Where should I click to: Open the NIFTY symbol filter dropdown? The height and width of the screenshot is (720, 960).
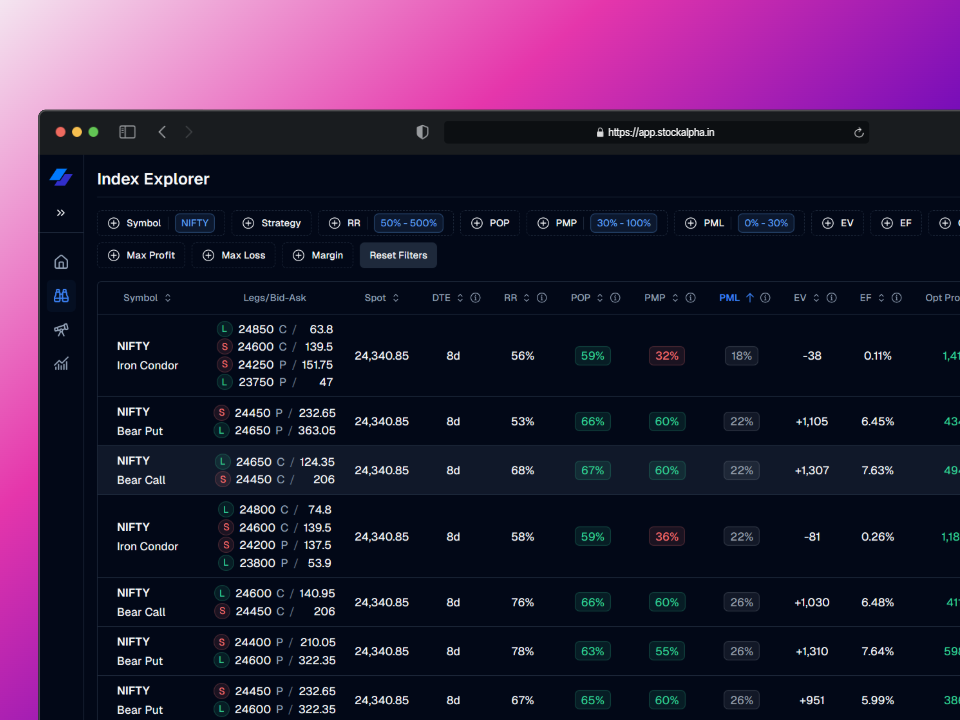tap(195, 222)
